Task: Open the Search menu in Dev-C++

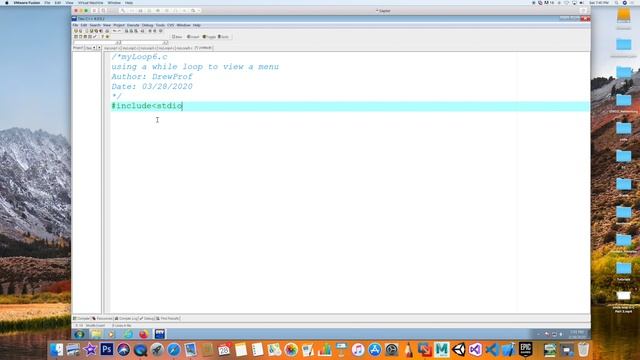Action: pos(95,25)
